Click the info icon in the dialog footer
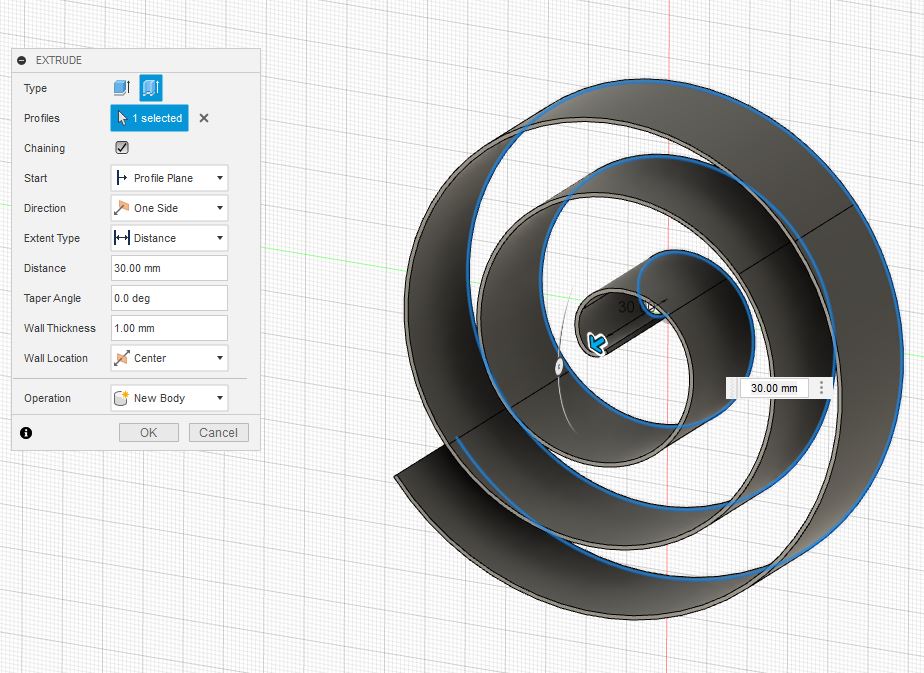924x673 pixels. [26, 433]
